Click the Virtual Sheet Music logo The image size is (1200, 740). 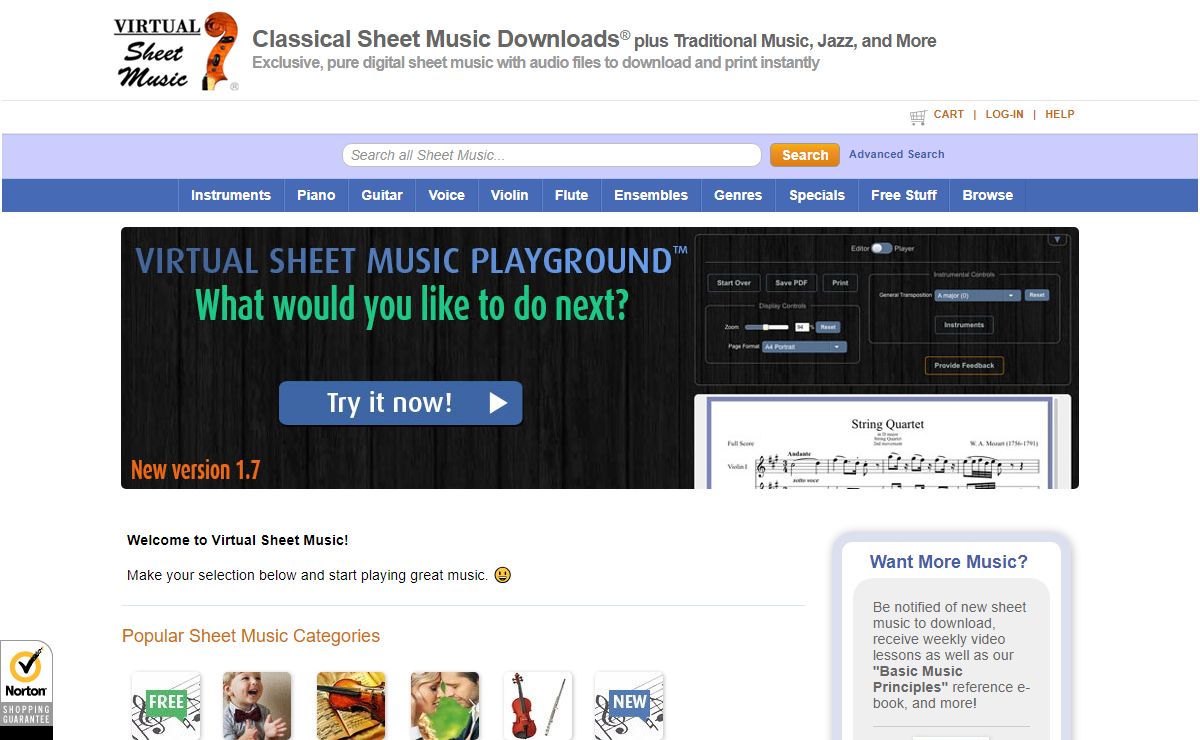[x=176, y=51]
